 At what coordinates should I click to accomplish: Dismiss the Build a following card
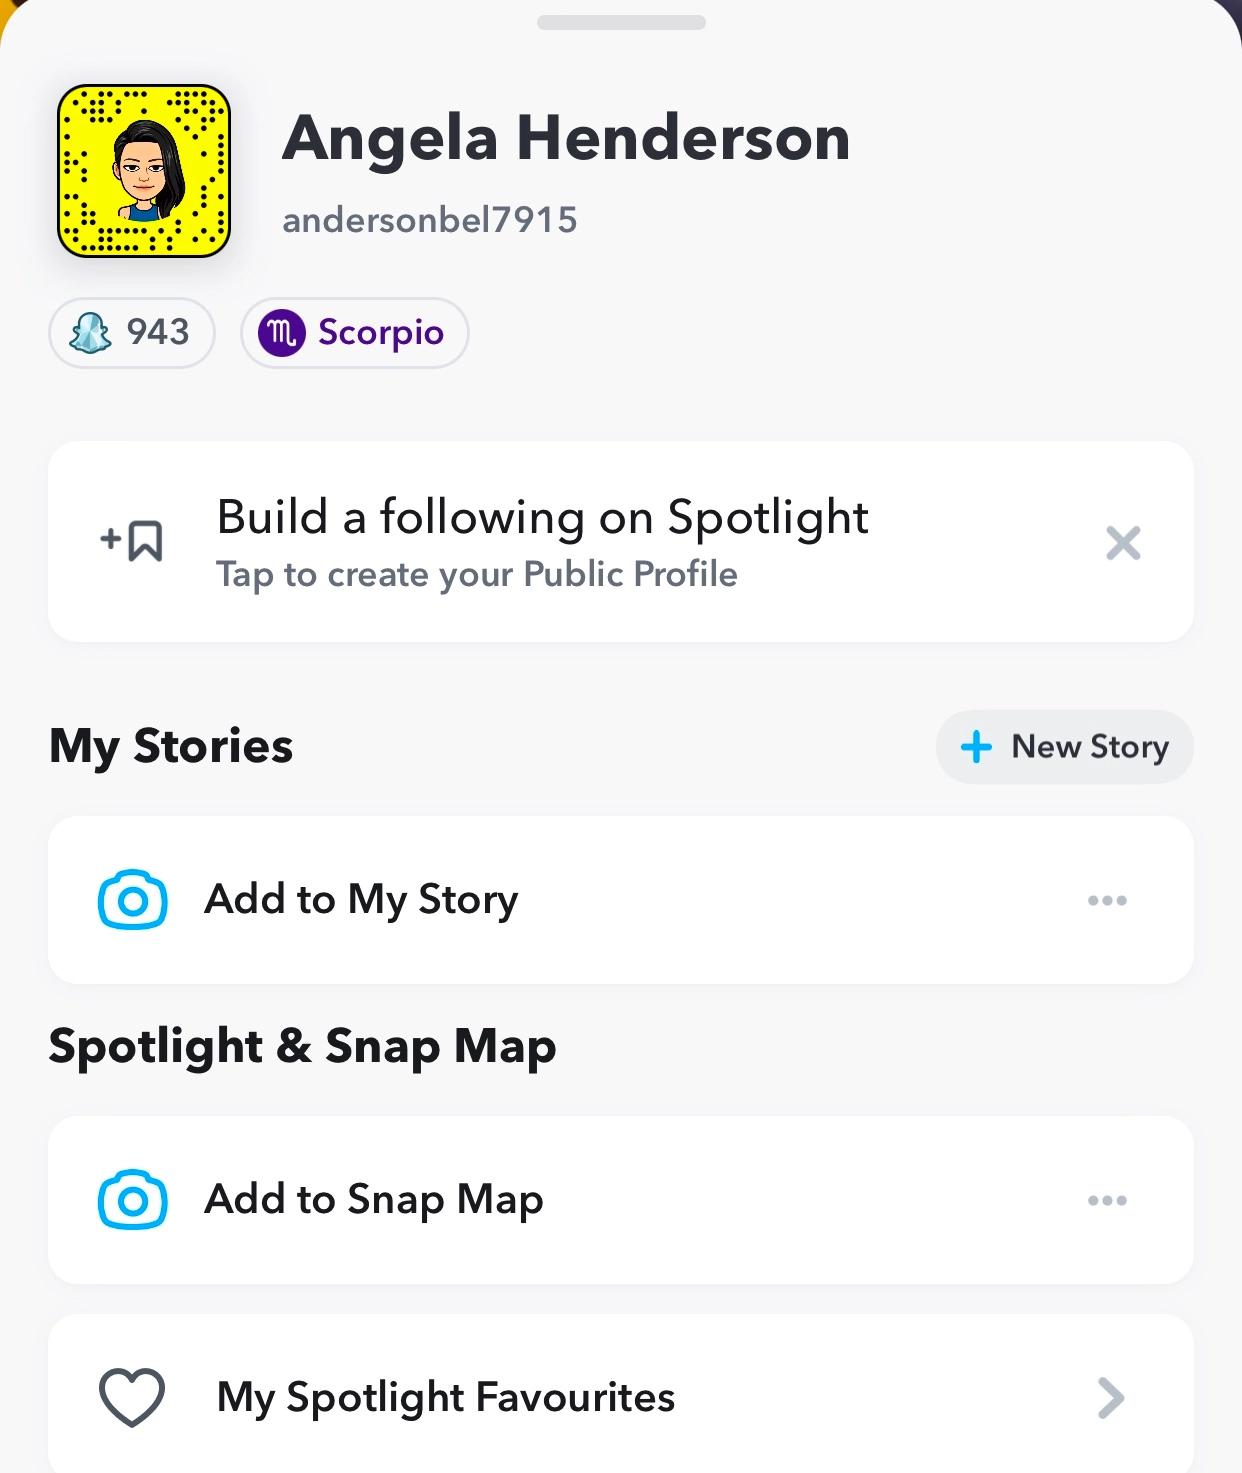point(1123,543)
